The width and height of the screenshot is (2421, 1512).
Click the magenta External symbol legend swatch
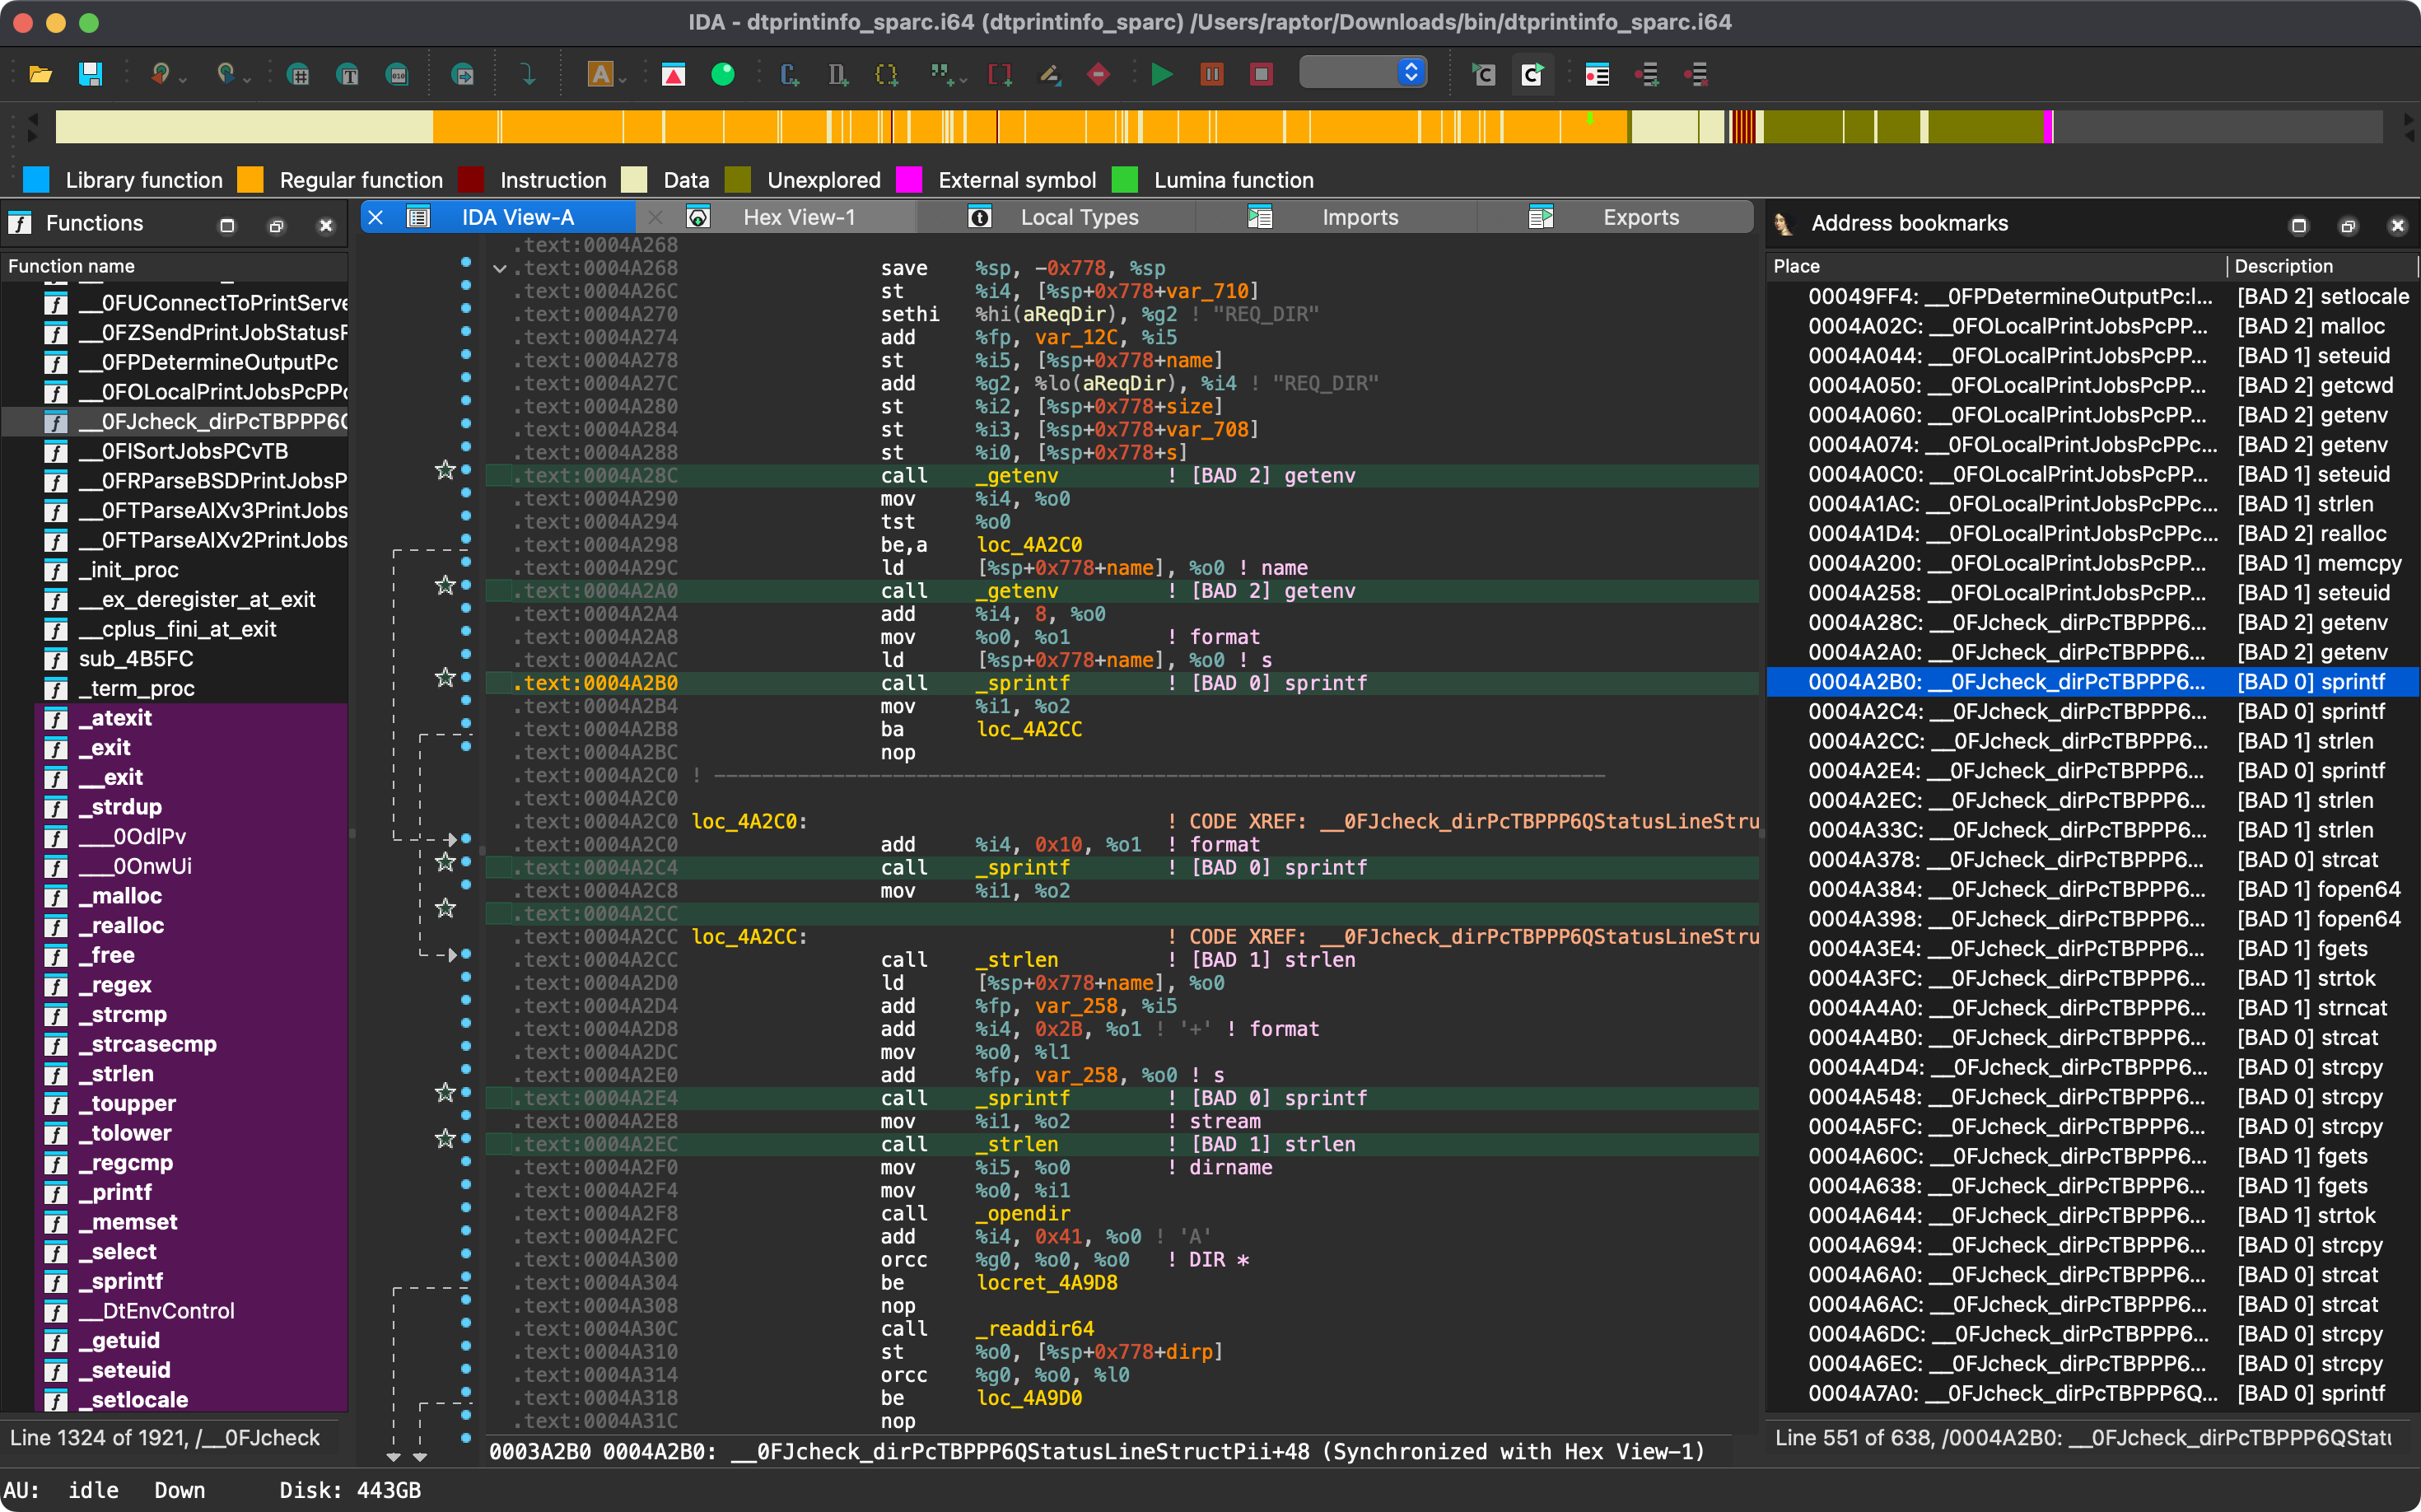(x=908, y=180)
